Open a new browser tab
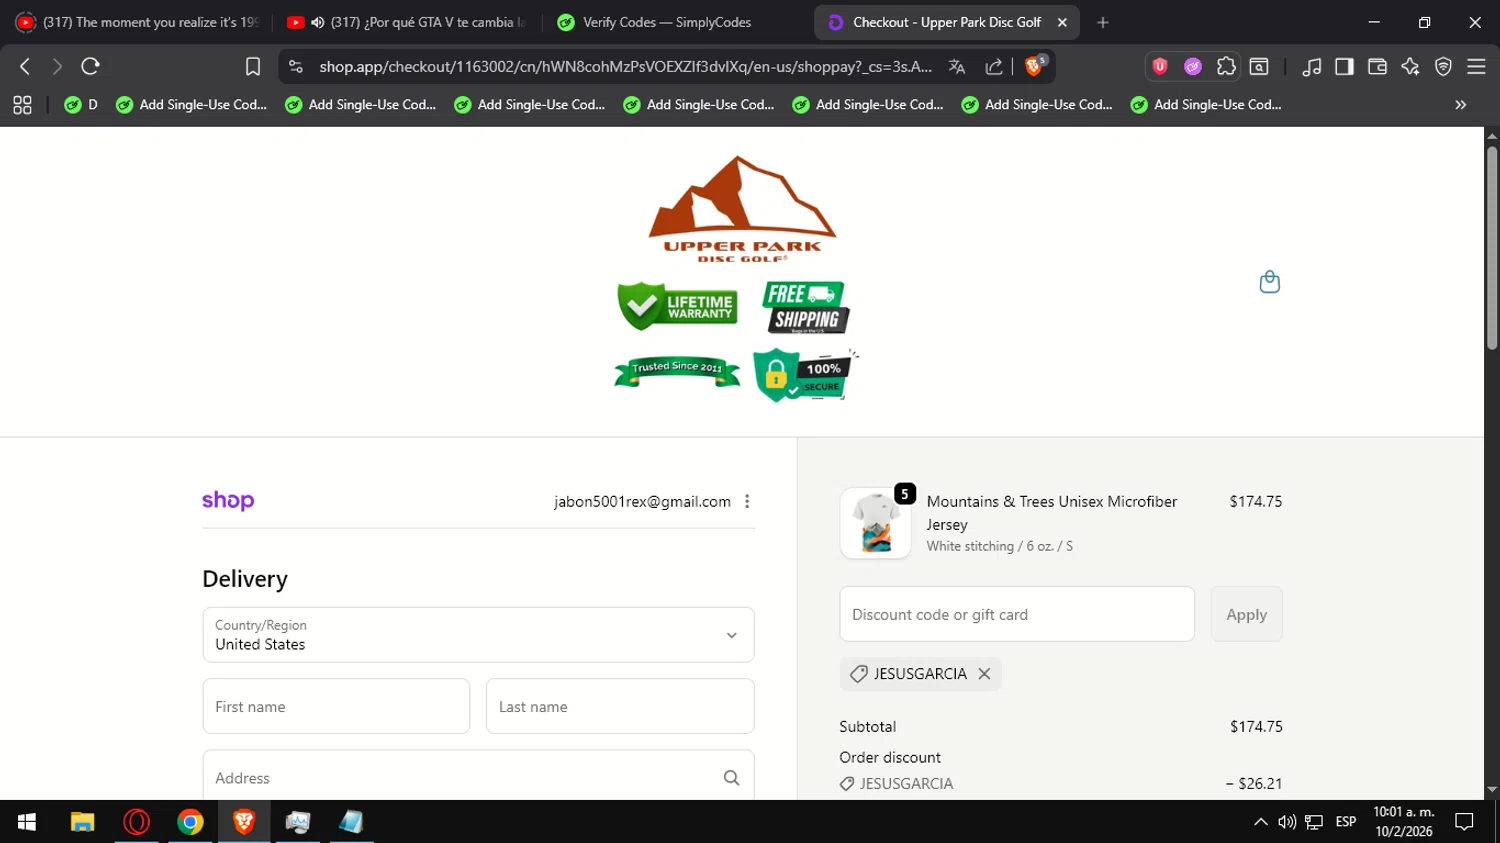 [x=1102, y=22]
